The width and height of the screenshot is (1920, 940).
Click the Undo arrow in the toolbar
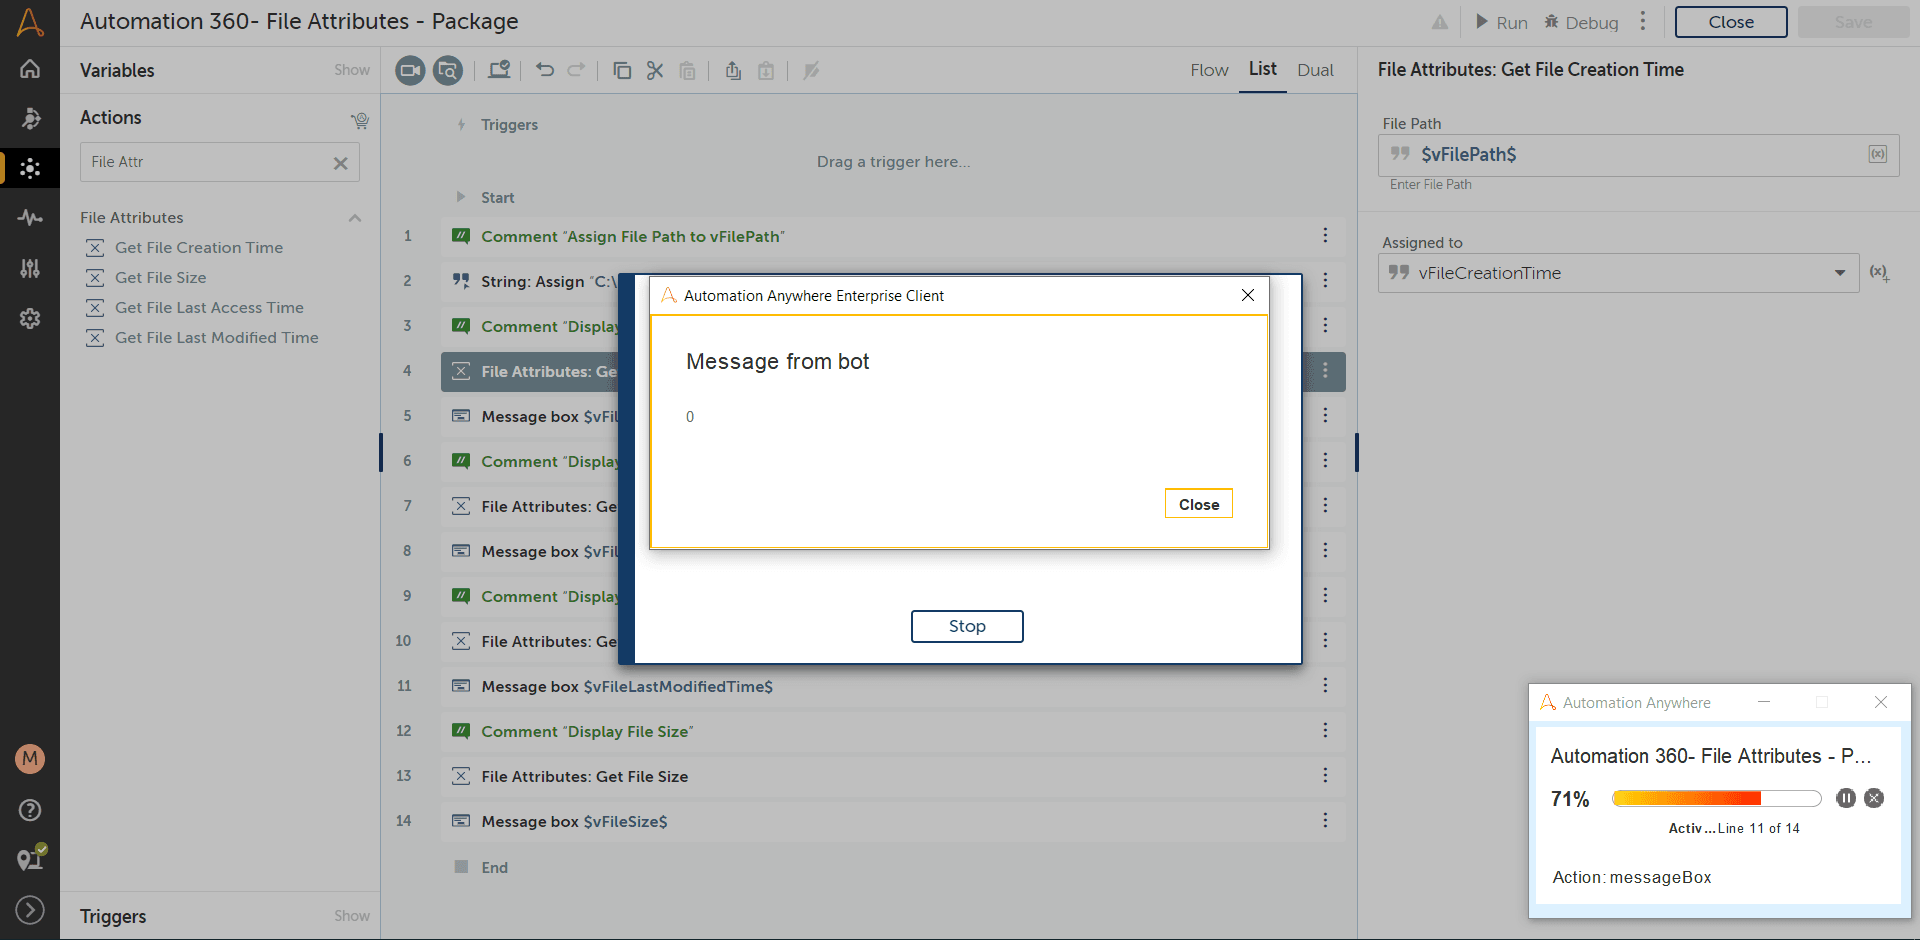pos(545,70)
